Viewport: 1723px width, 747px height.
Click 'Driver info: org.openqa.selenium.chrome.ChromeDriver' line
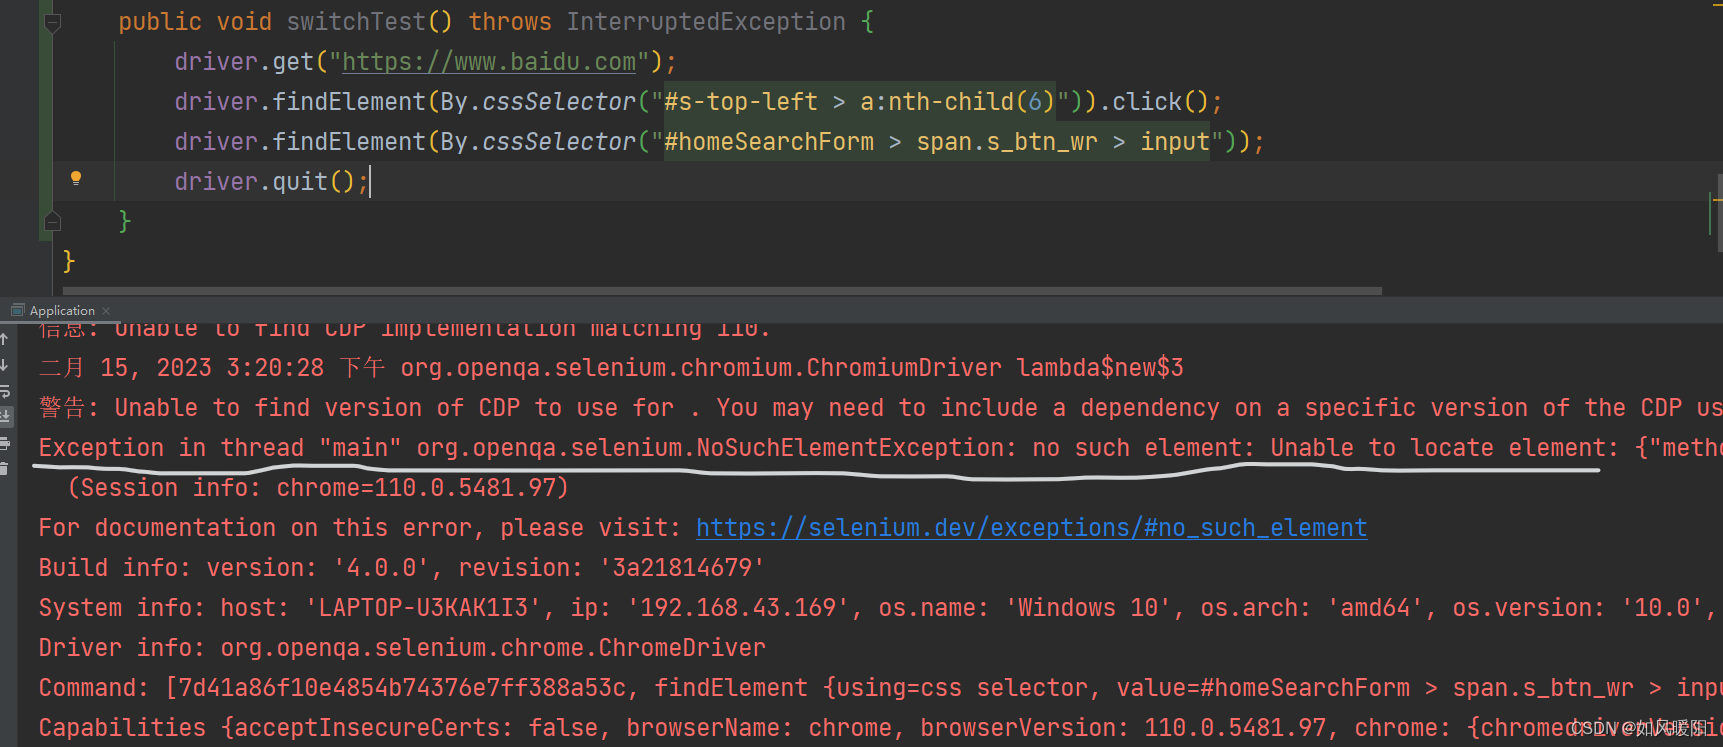[402, 648]
